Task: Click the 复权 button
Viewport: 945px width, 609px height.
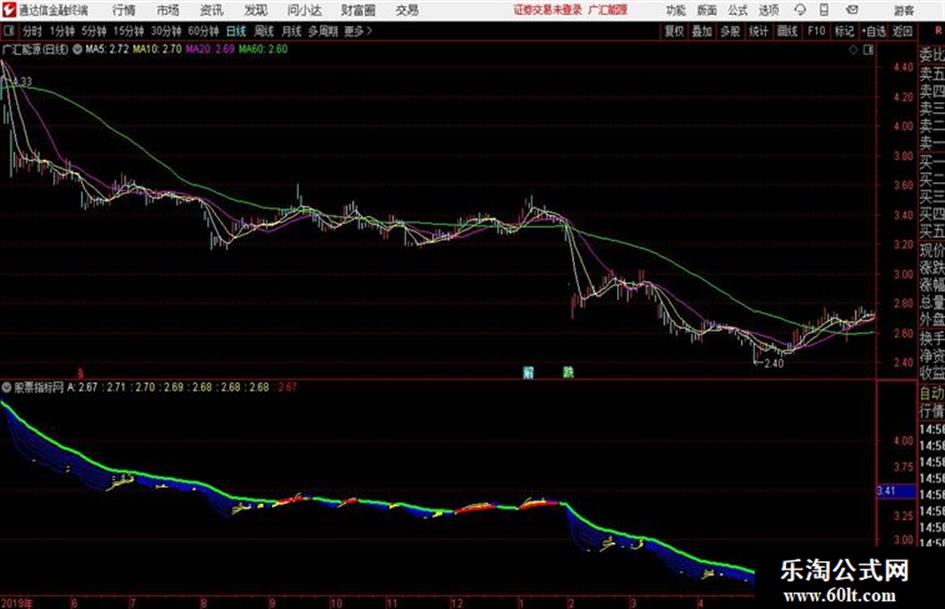Action: tap(674, 31)
